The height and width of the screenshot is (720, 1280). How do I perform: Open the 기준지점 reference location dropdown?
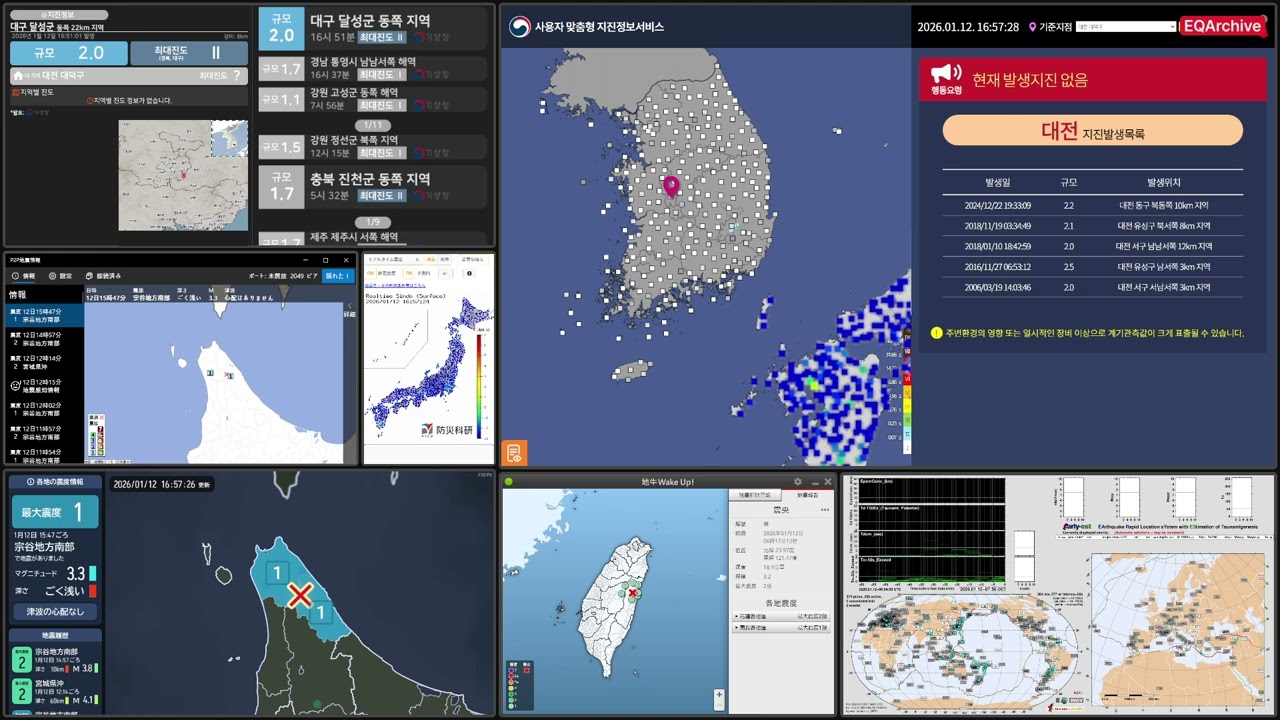pyautogui.click(x=1126, y=27)
